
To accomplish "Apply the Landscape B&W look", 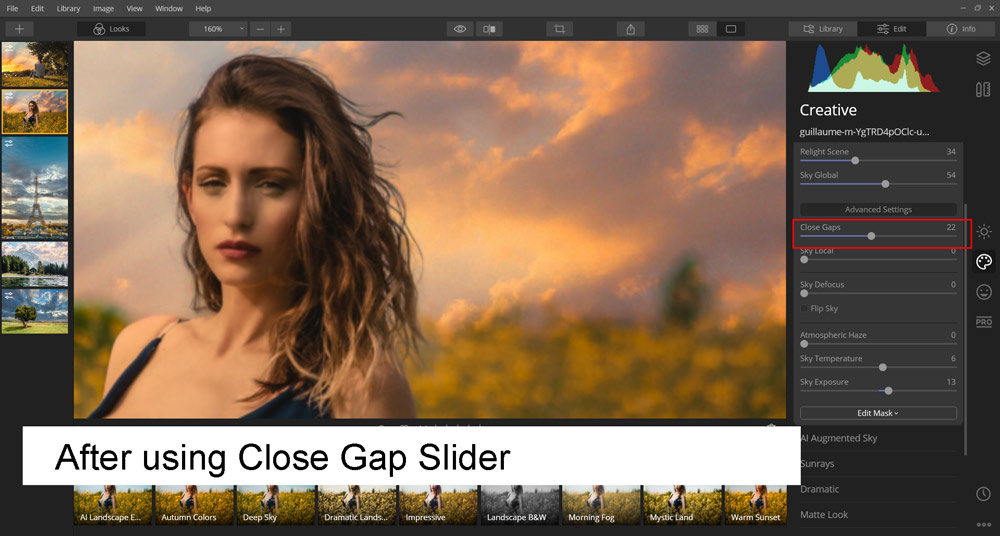I will [x=520, y=505].
